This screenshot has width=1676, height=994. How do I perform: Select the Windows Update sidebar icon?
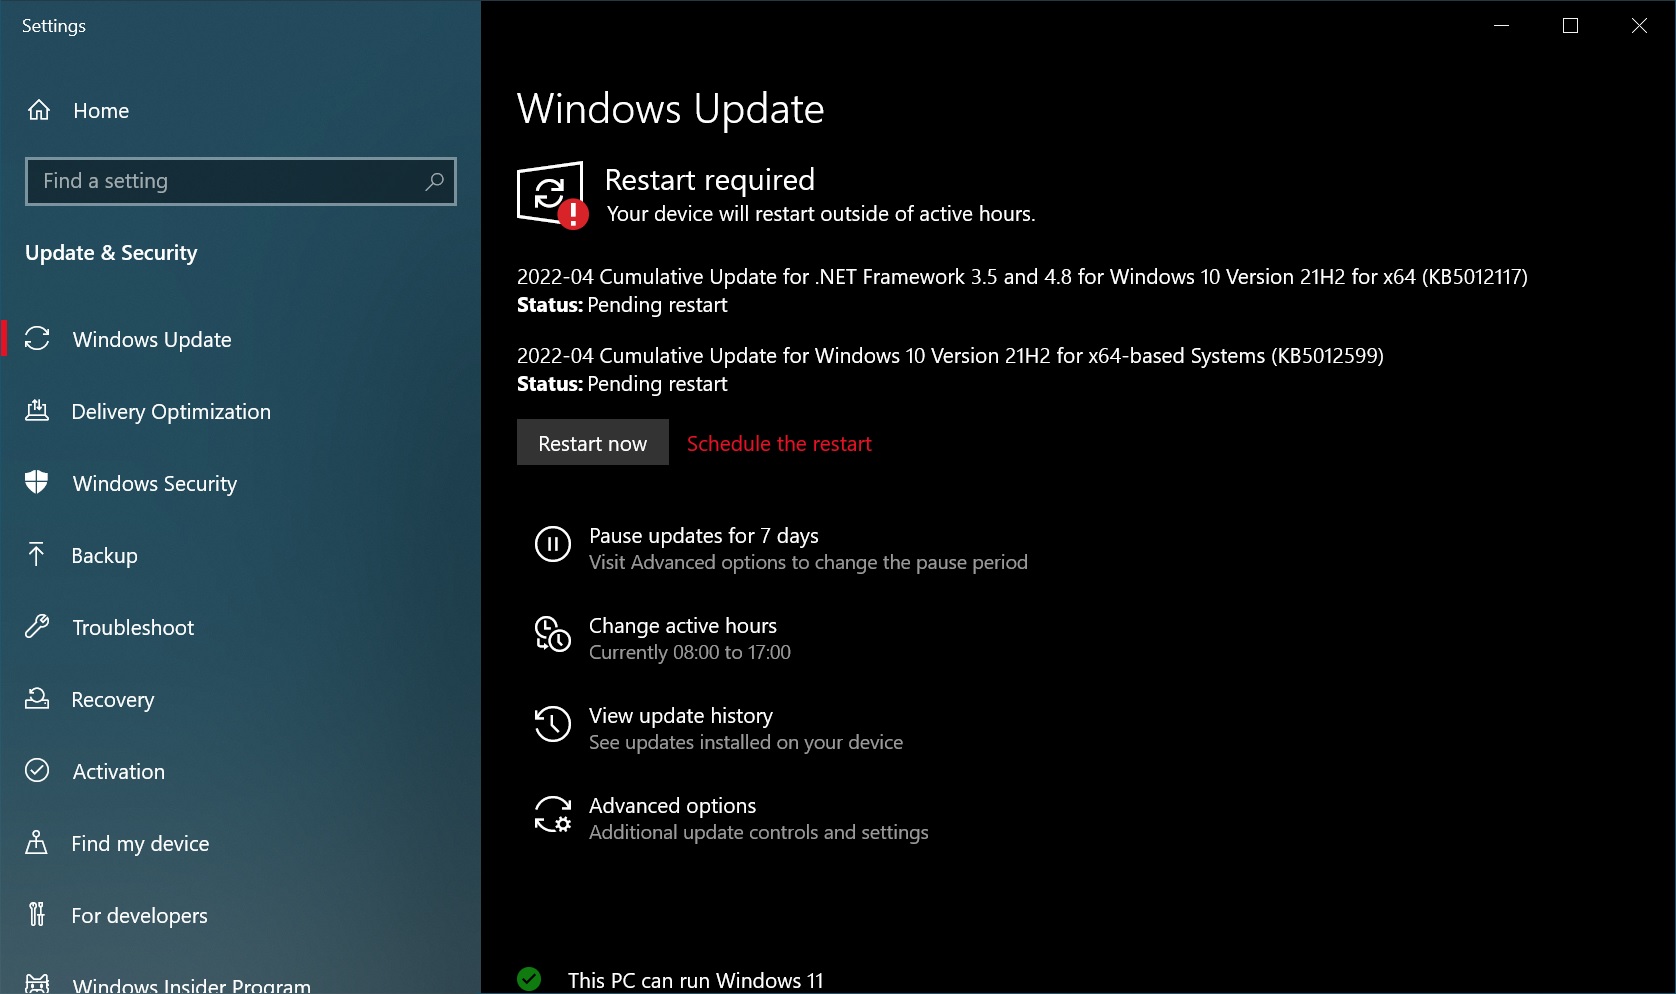click(x=38, y=339)
